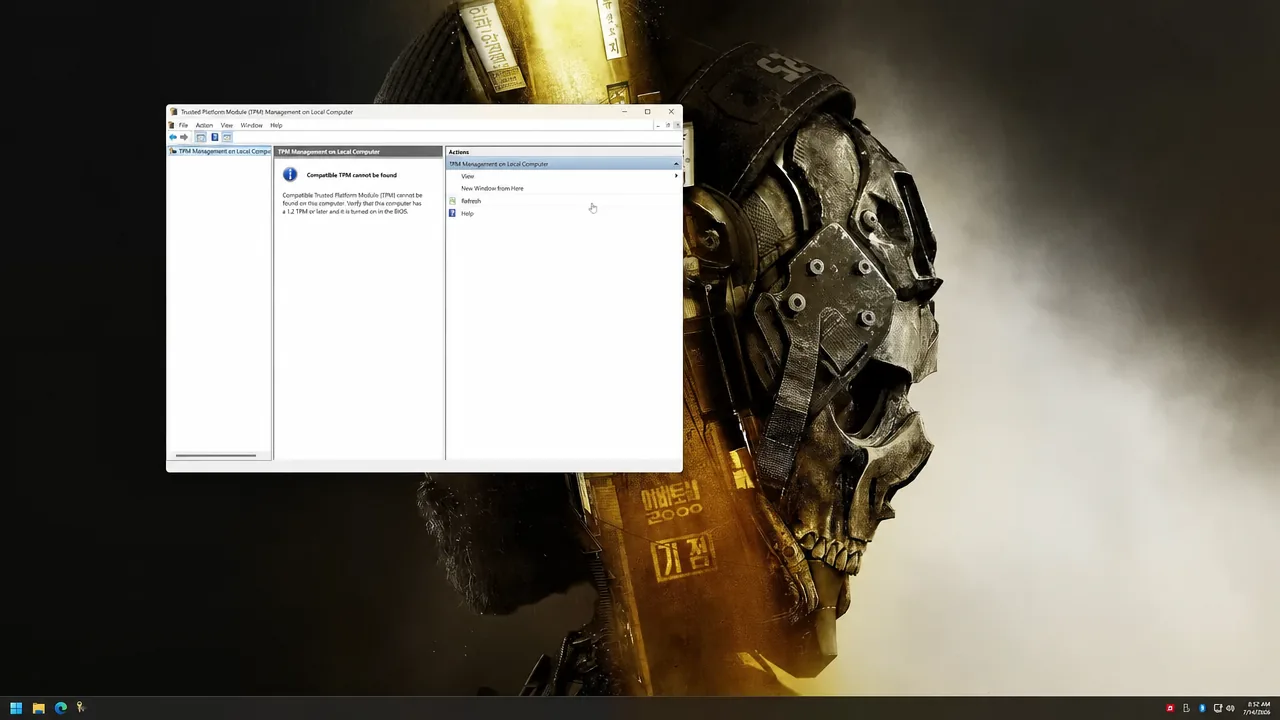Click the console tree horizontal scrollbar
This screenshot has width=1280, height=720.
click(x=216, y=456)
